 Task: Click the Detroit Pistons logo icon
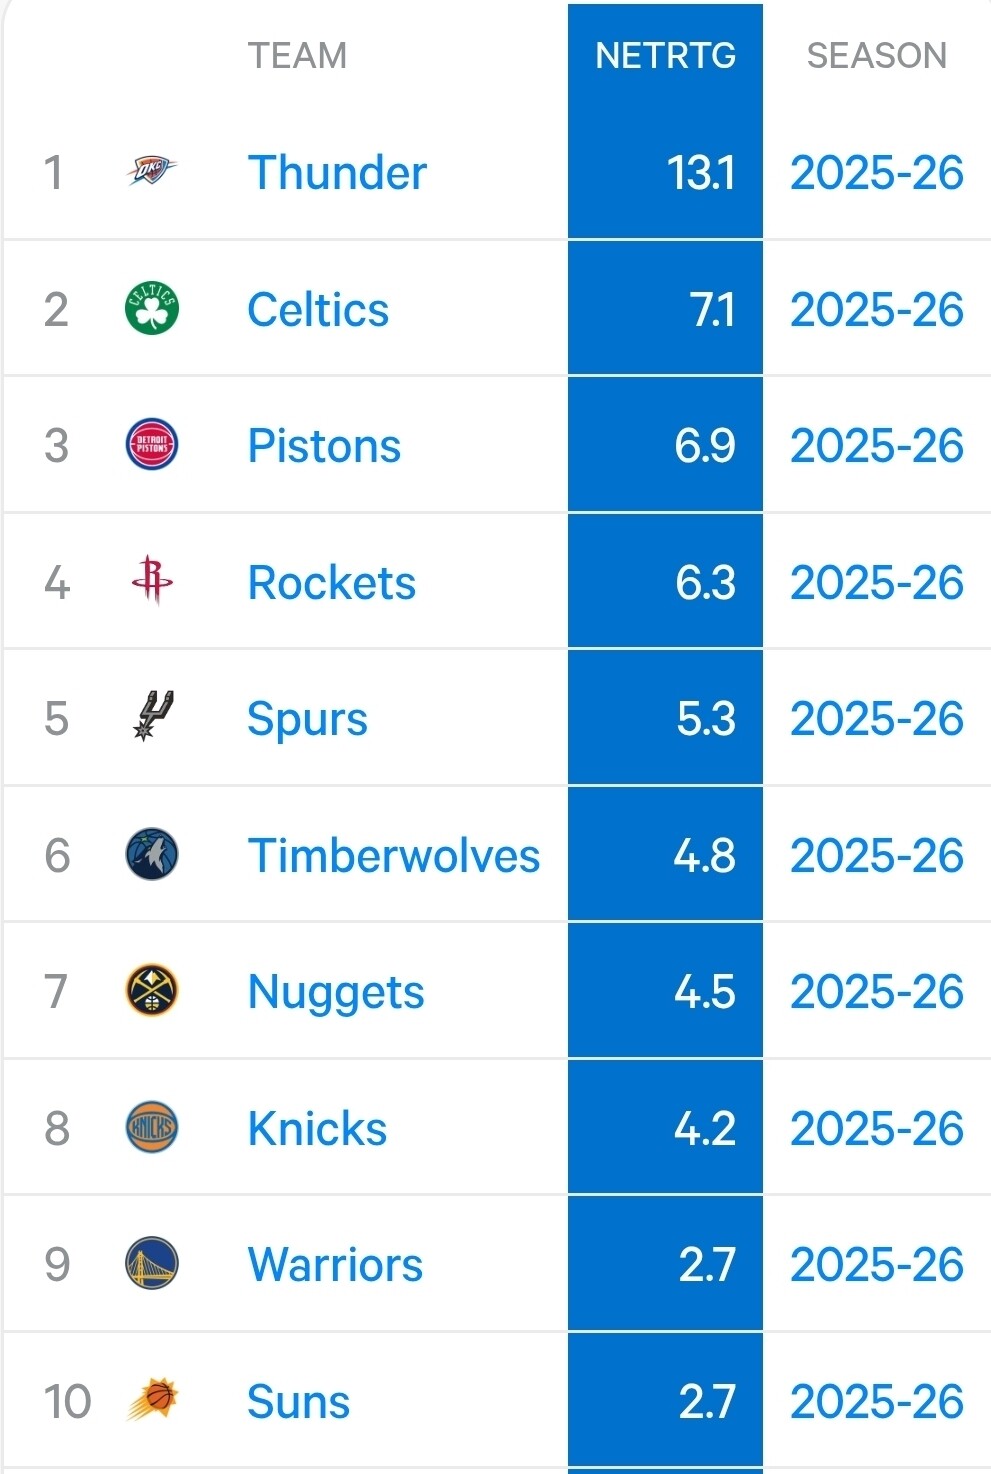coord(152,445)
